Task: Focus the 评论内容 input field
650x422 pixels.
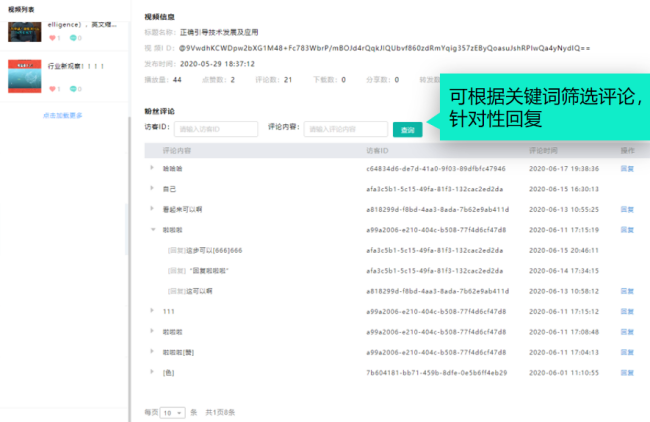Action: point(346,129)
